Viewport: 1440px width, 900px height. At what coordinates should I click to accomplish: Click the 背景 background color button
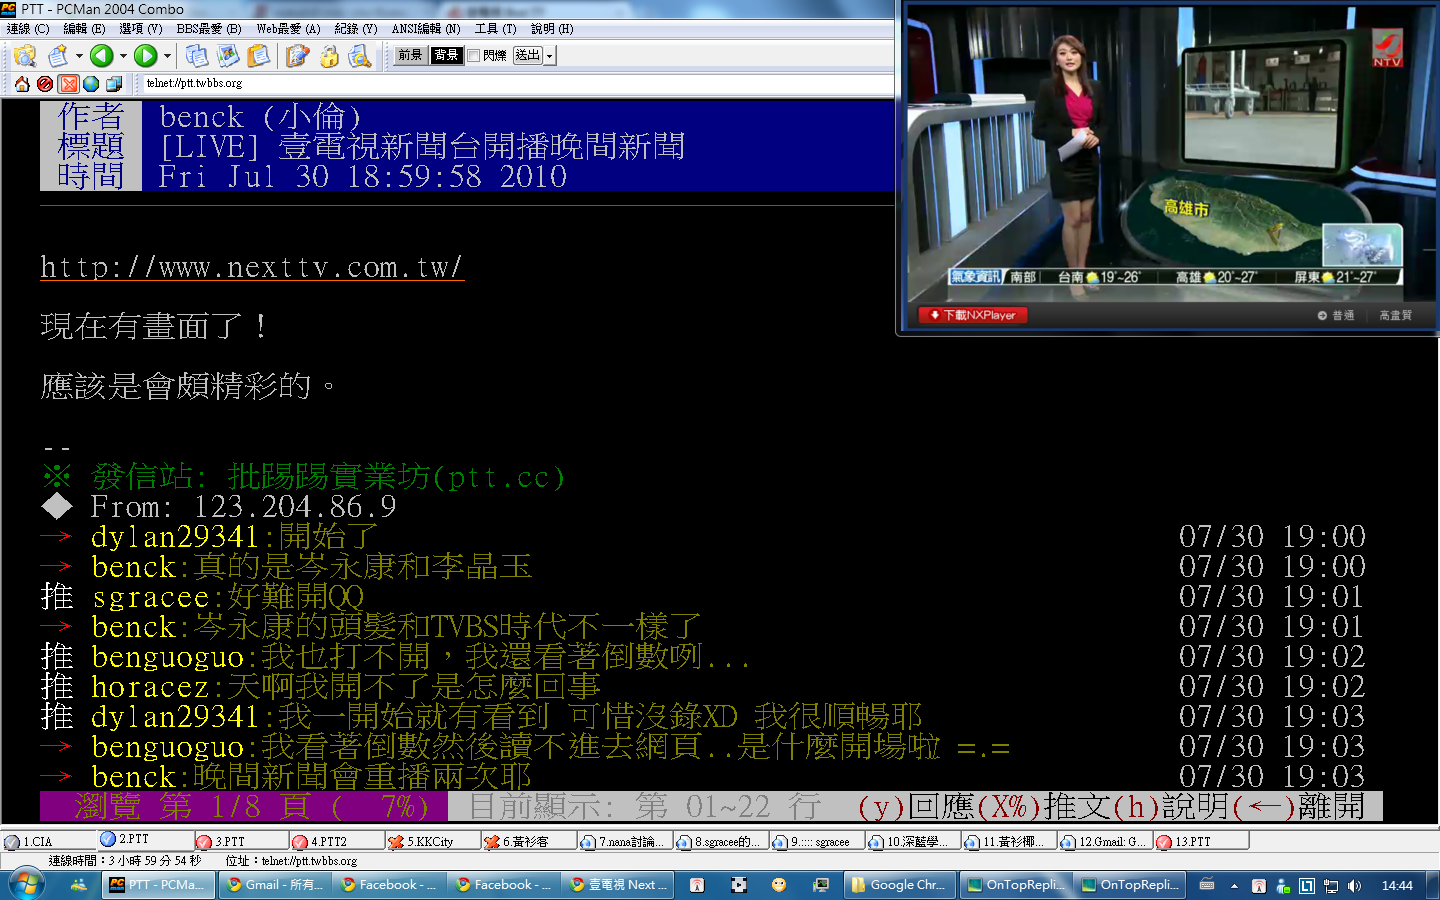tap(446, 56)
